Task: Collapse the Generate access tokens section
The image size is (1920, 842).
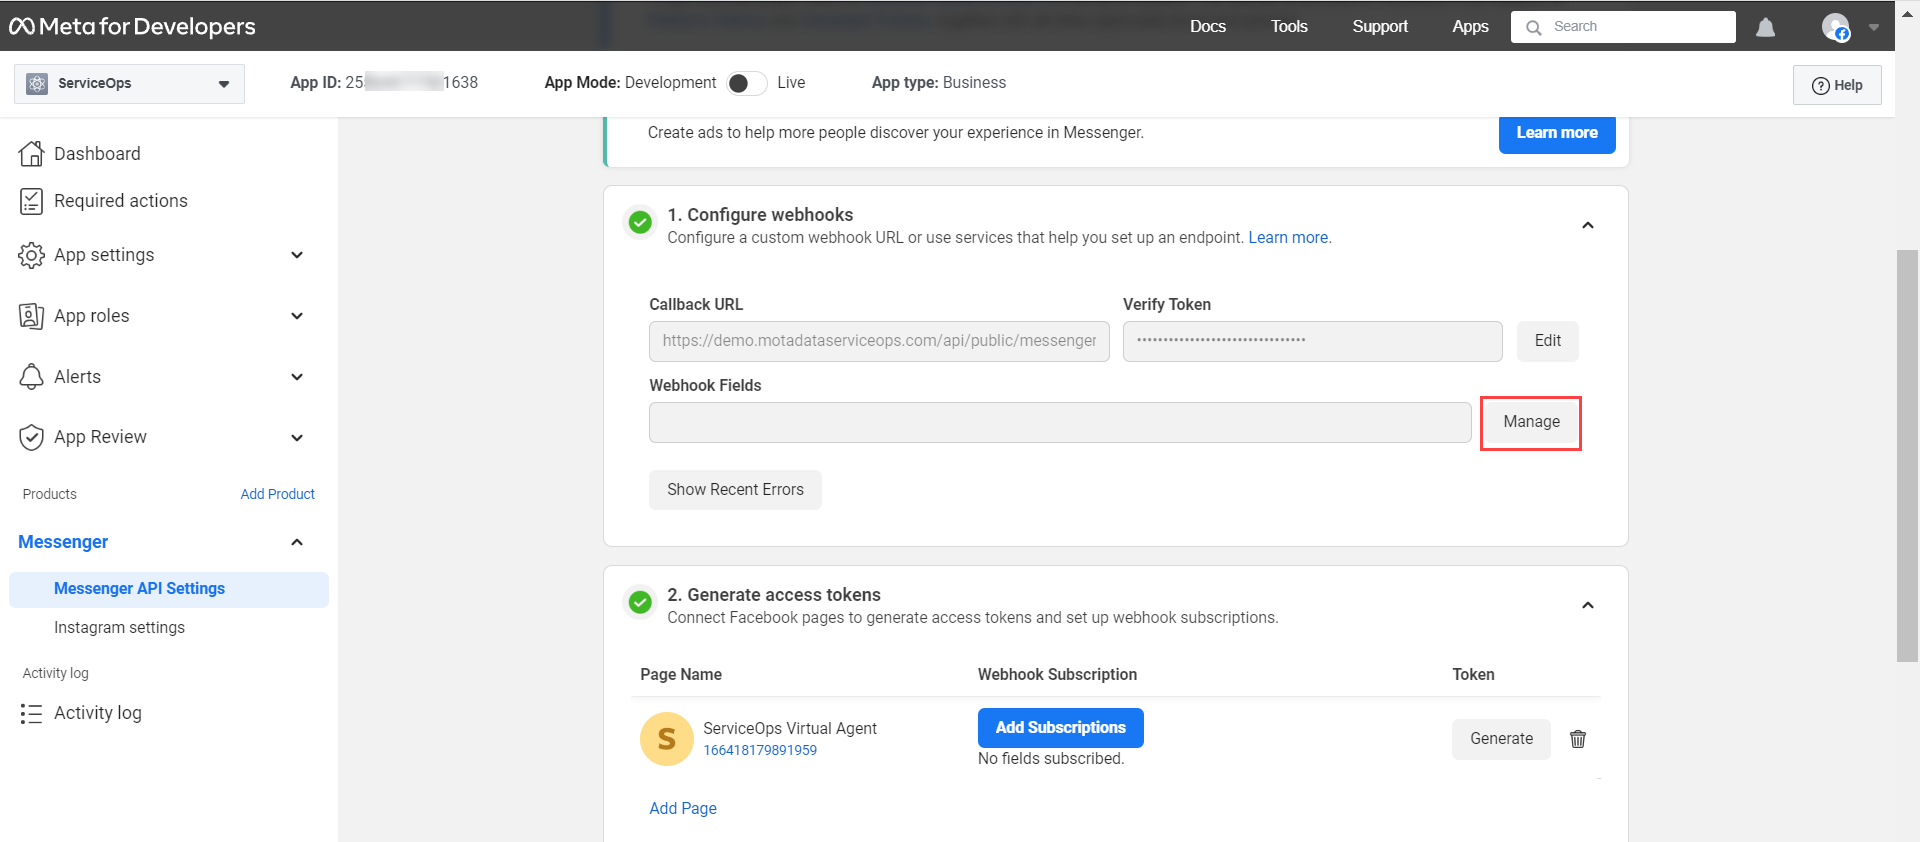Action: tap(1588, 605)
